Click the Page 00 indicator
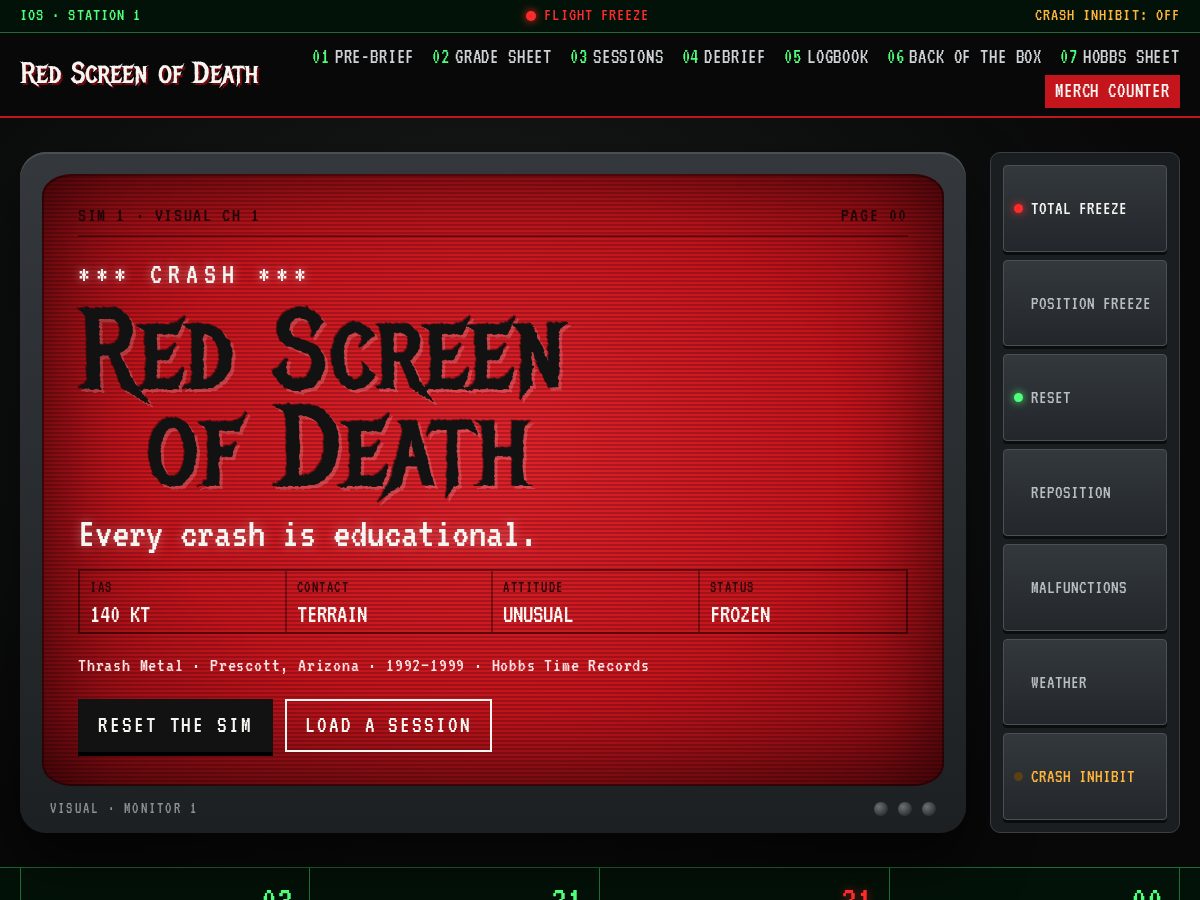 [874, 216]
